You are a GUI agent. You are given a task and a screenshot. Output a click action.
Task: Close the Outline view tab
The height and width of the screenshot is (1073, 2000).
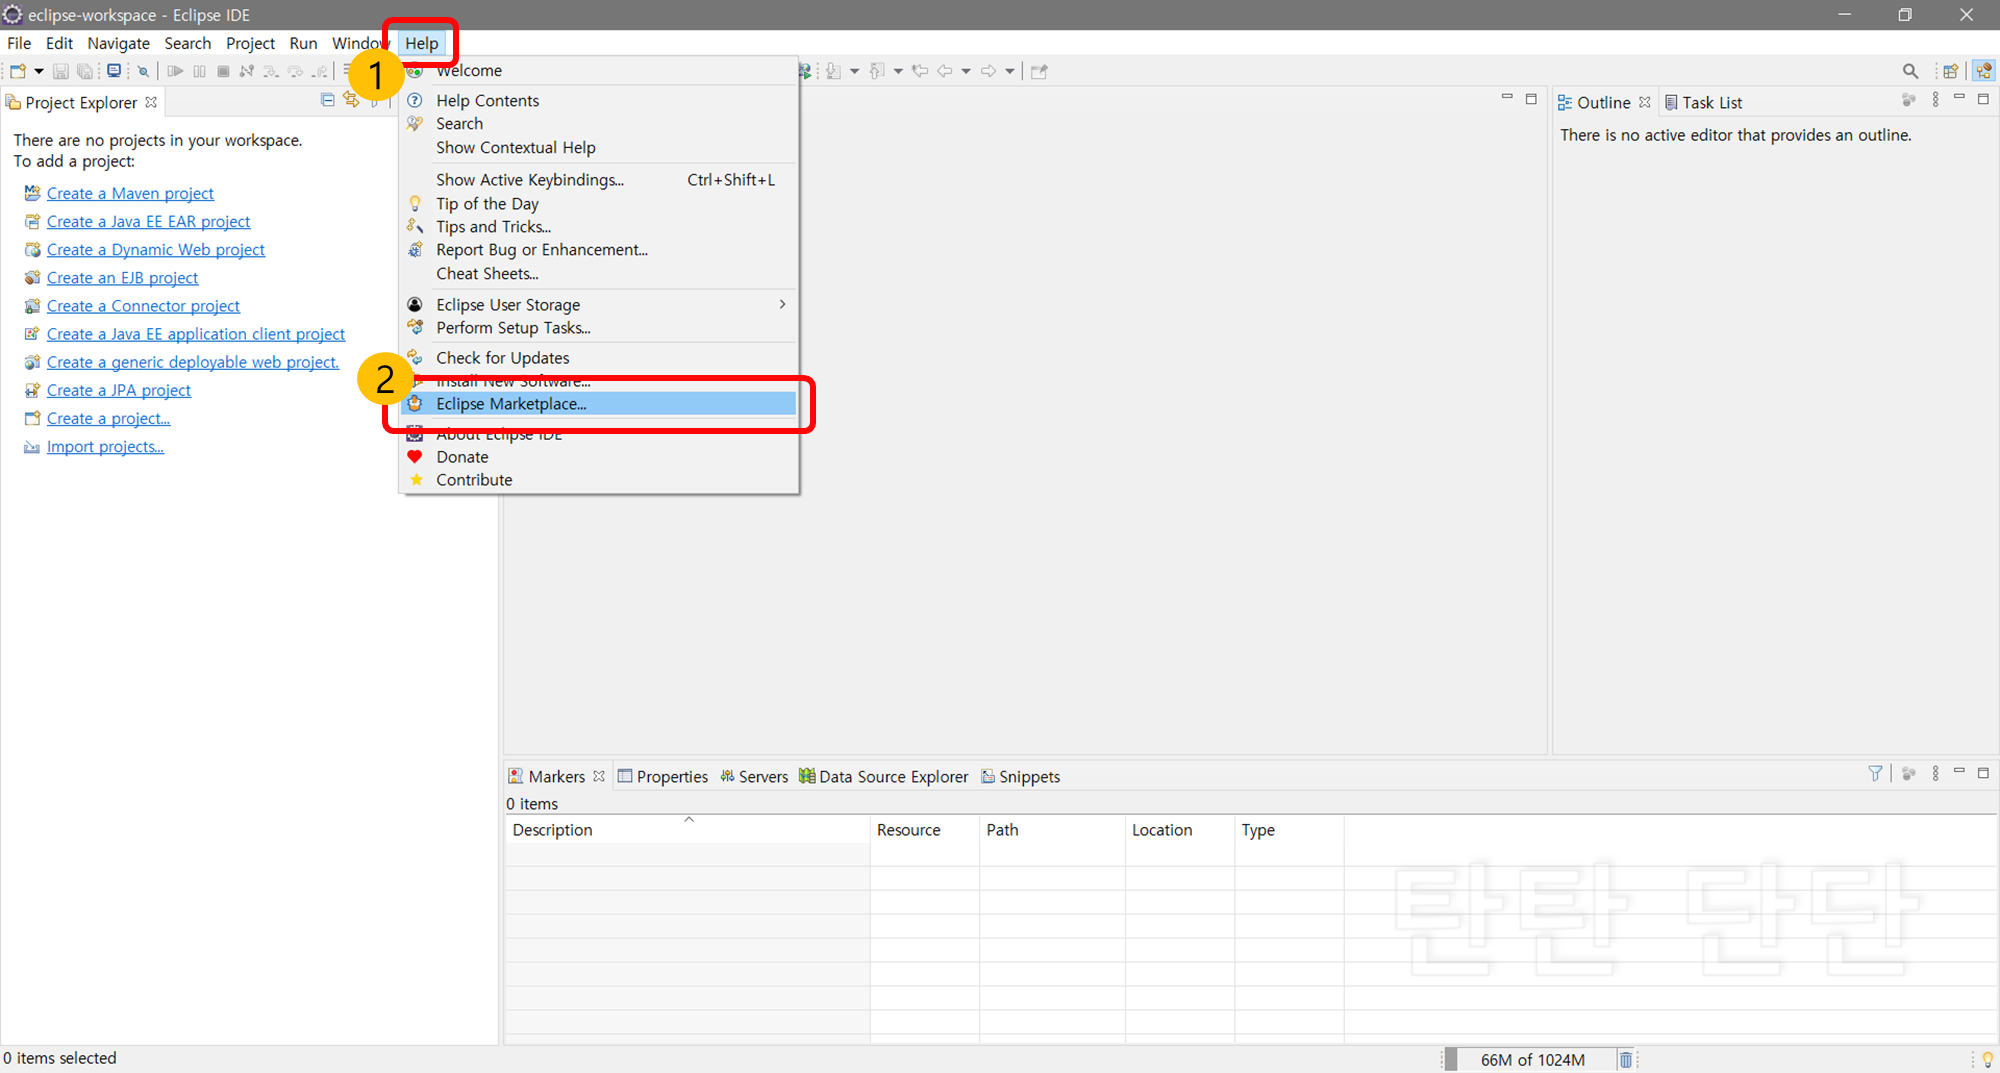point(1645,102)
